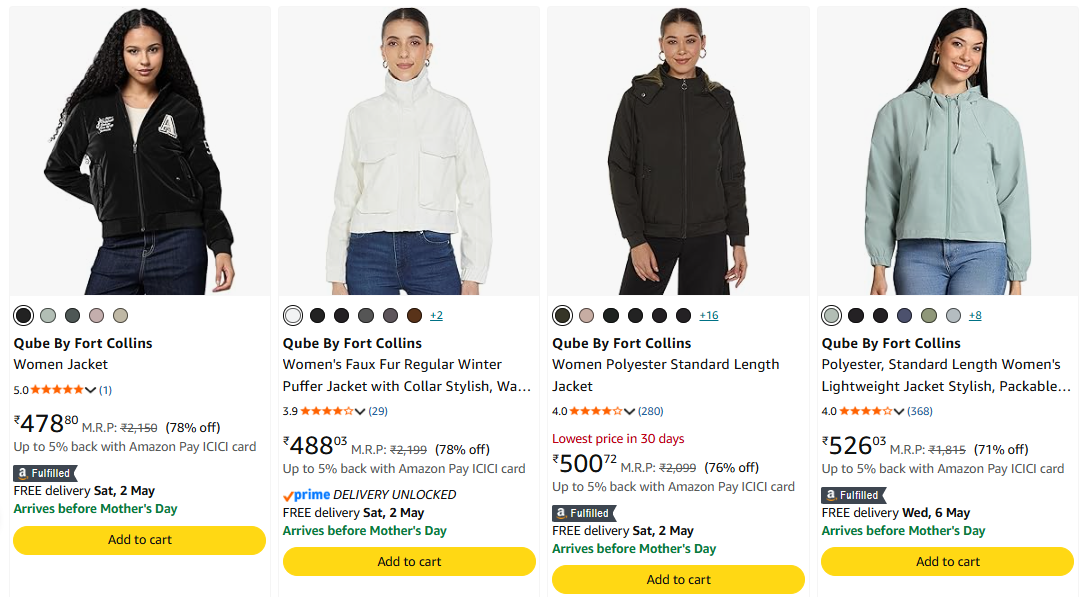Screen dimensions: 1085x597
Task: Click the Fulfilled badge on the Women Jacket listing
Action: click(x=45, y=473)
